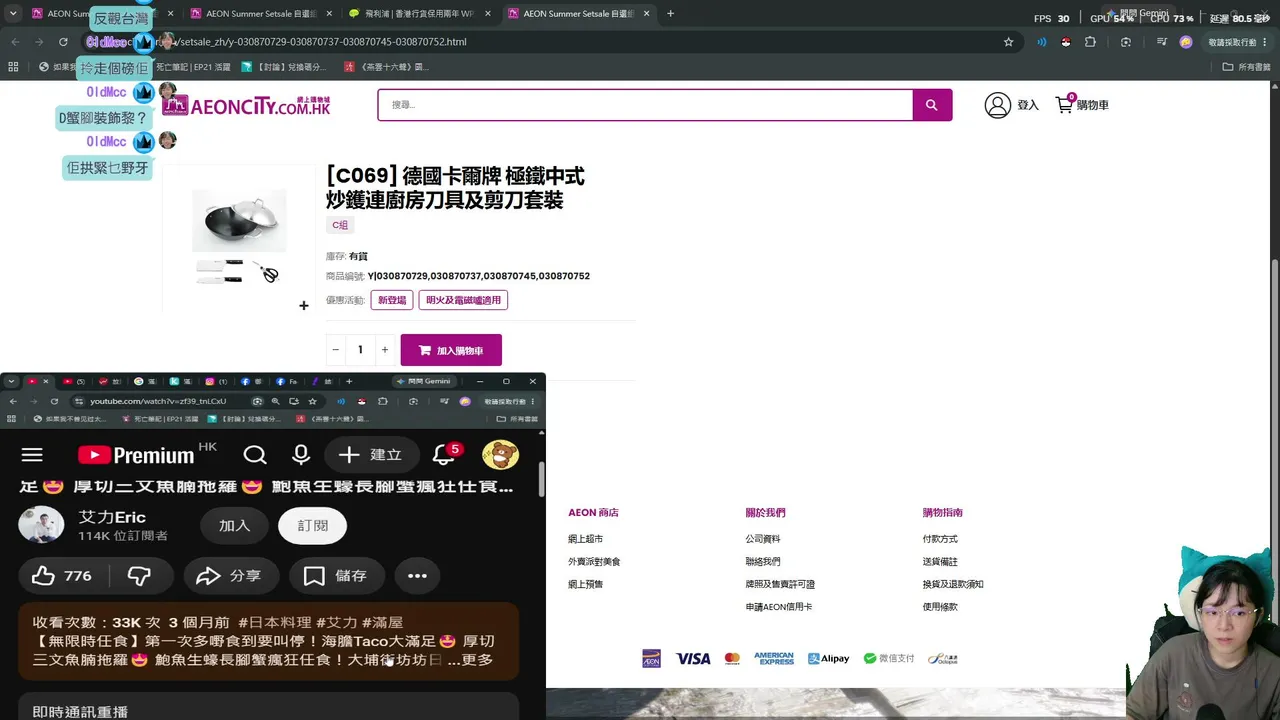The width and height of the screenshot is (1280, 720).
Task: Click the AEONCITY.COM.HK logo
Action: tap(246, 105)
